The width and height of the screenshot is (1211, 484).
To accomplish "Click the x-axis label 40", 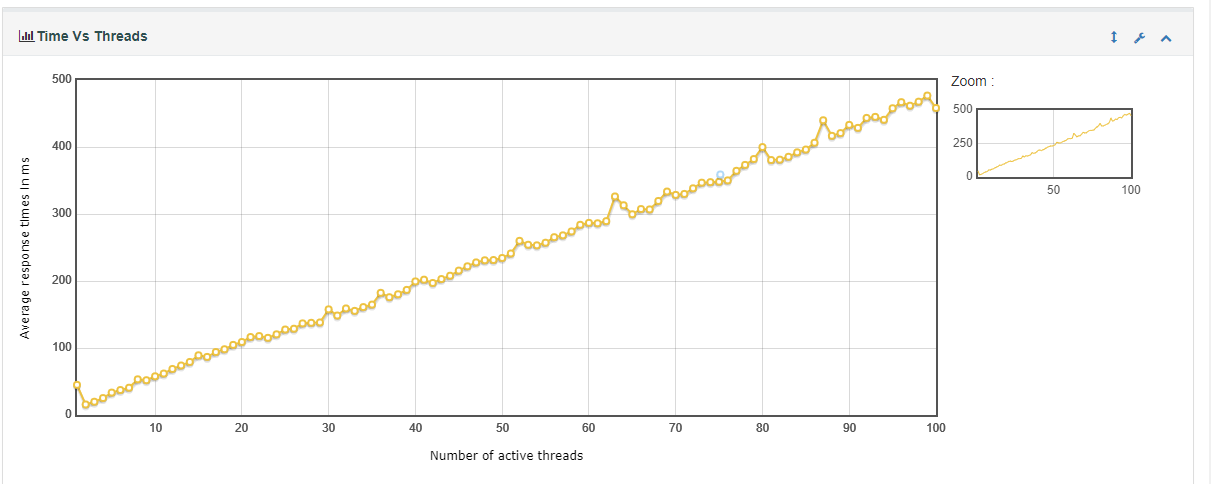I will (415, 428).
